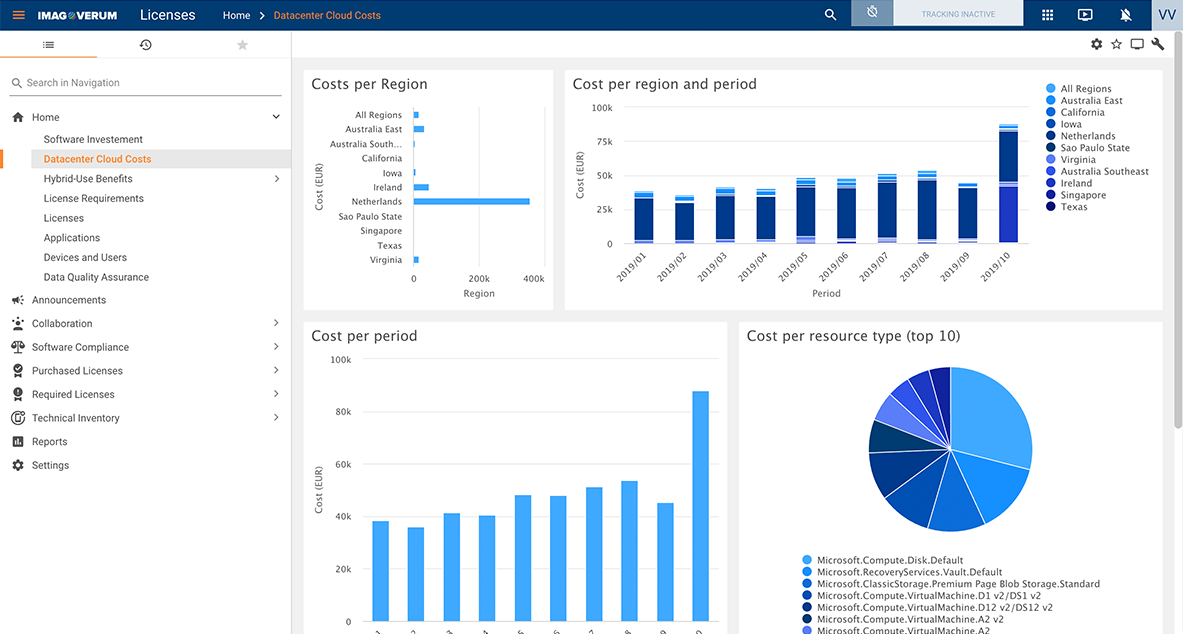Click the notification bell icon
The image size is (1183, 634).
click(x=1125, y=14)
